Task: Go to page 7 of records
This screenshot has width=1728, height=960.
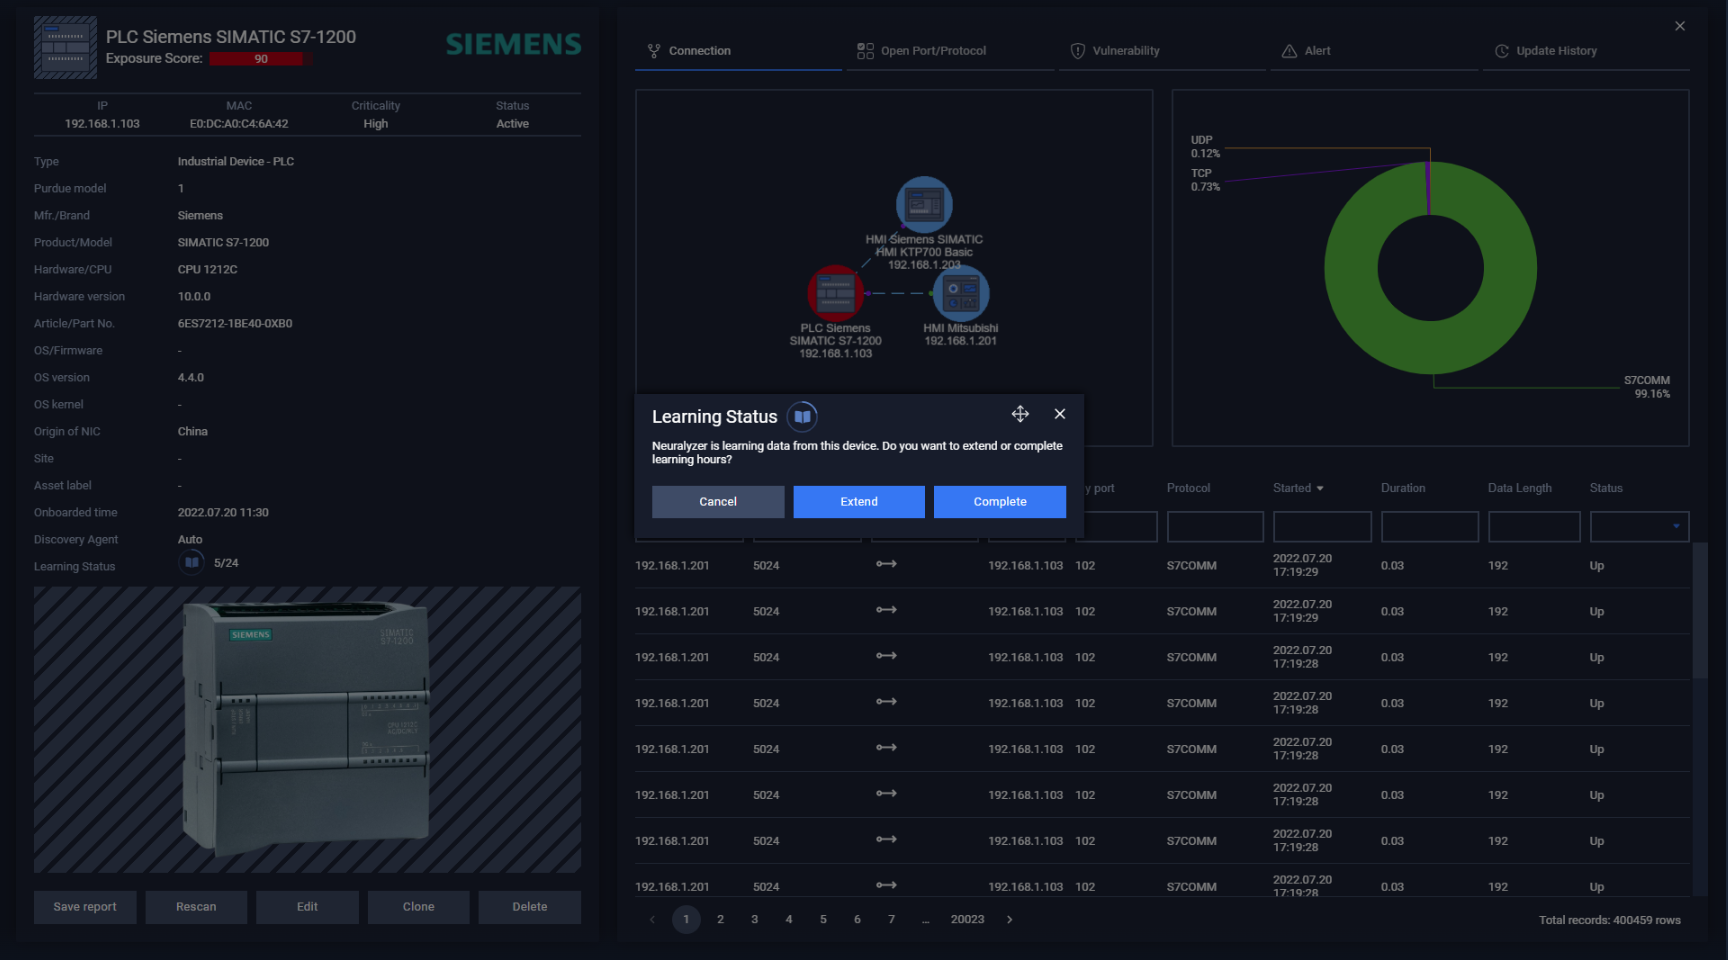Action: [891, 919]
